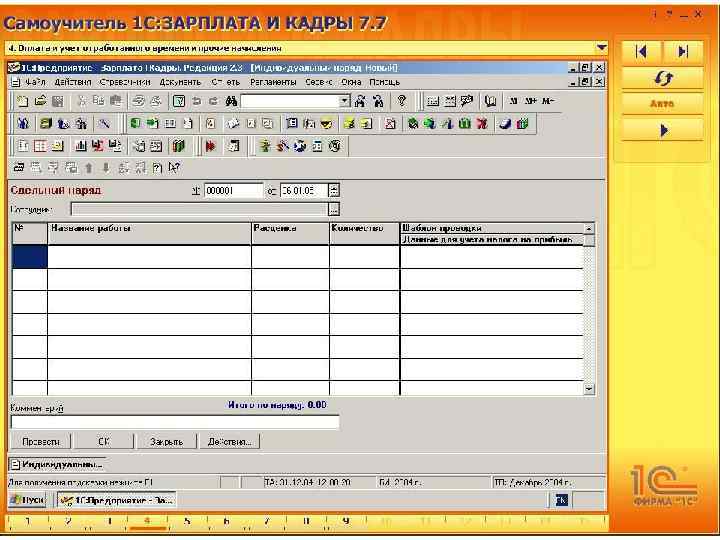The height and width of the screenshot is (540, 720).
Task: Click the OK button
Action: point(104,442)
